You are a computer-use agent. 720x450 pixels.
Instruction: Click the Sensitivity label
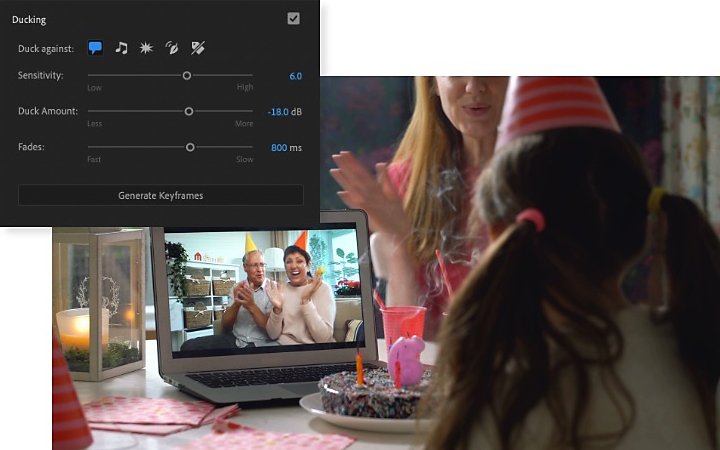click(x=40, y=75)
